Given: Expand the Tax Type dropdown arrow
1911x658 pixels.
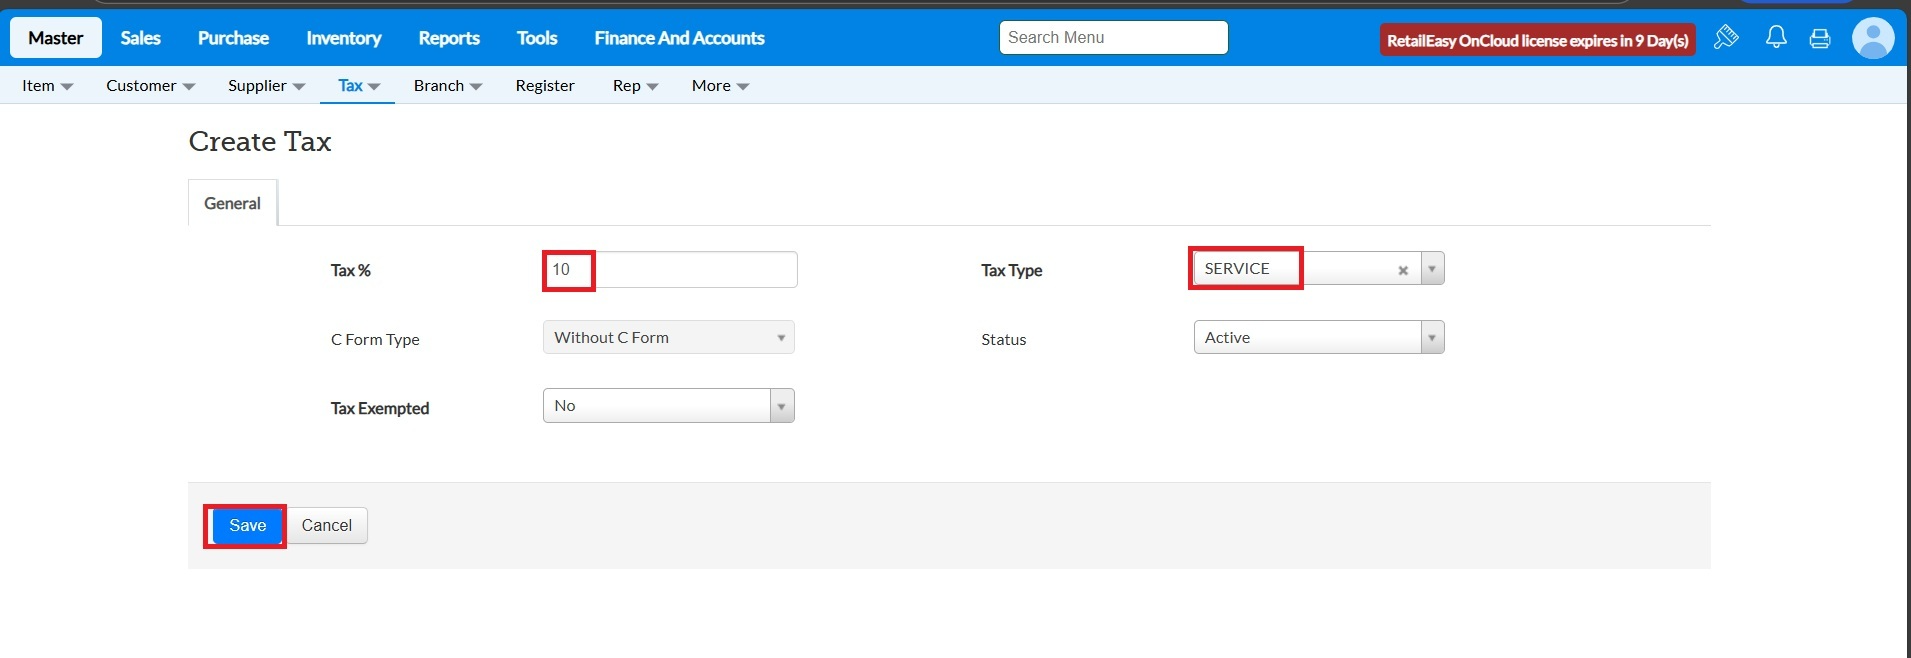Looking at the screenshot, I should point(1432,269).
